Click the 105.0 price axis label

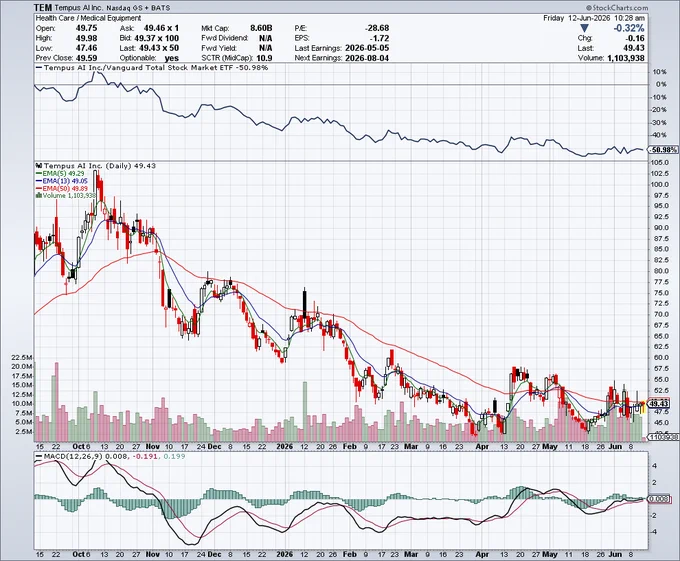(x=659, y=163)
